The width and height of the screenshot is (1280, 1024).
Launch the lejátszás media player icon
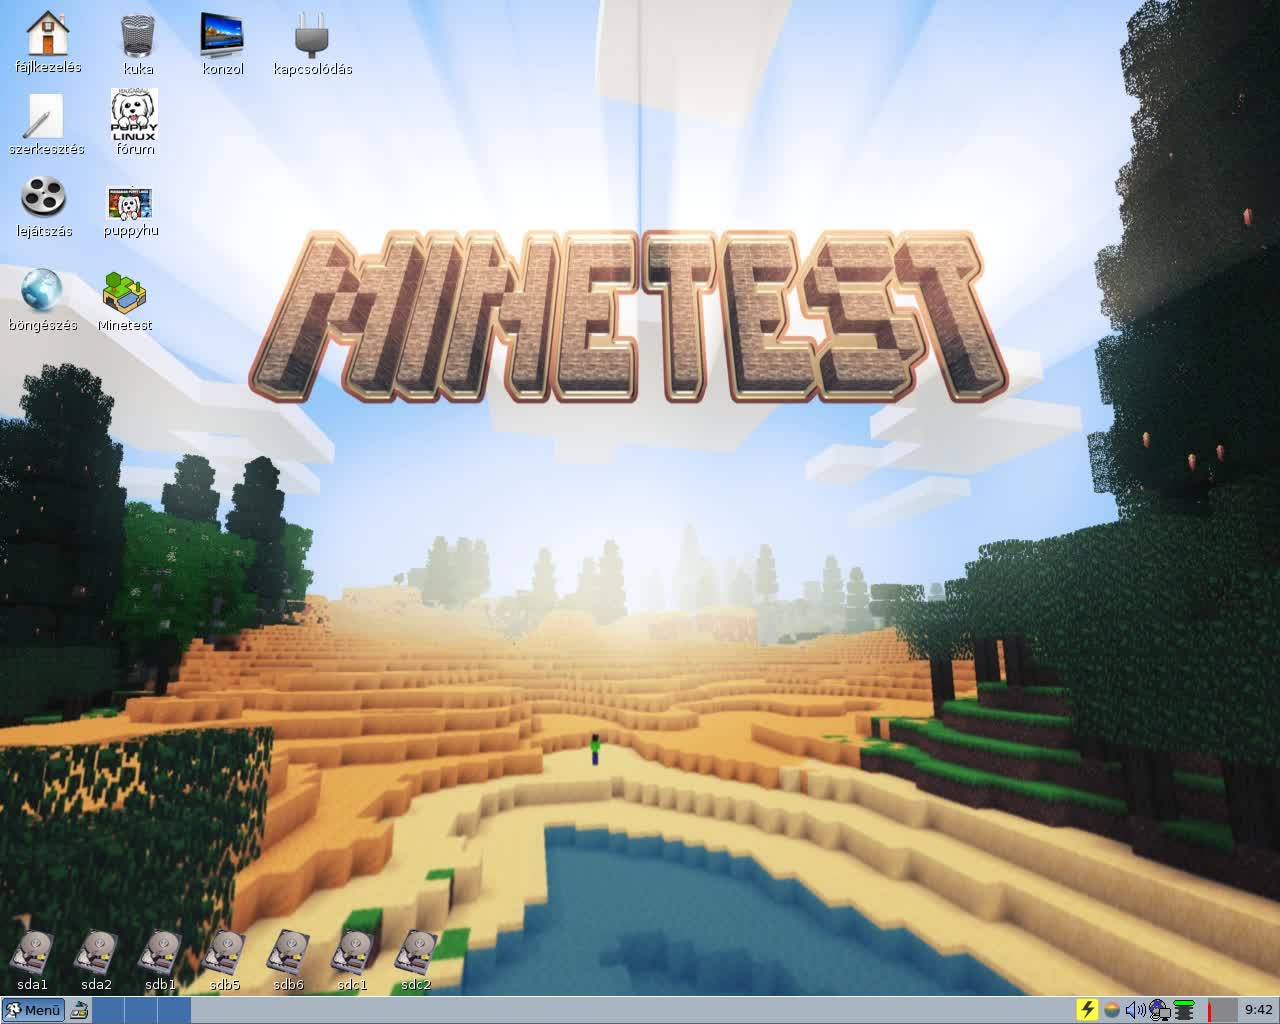click(x=44, y=197)
